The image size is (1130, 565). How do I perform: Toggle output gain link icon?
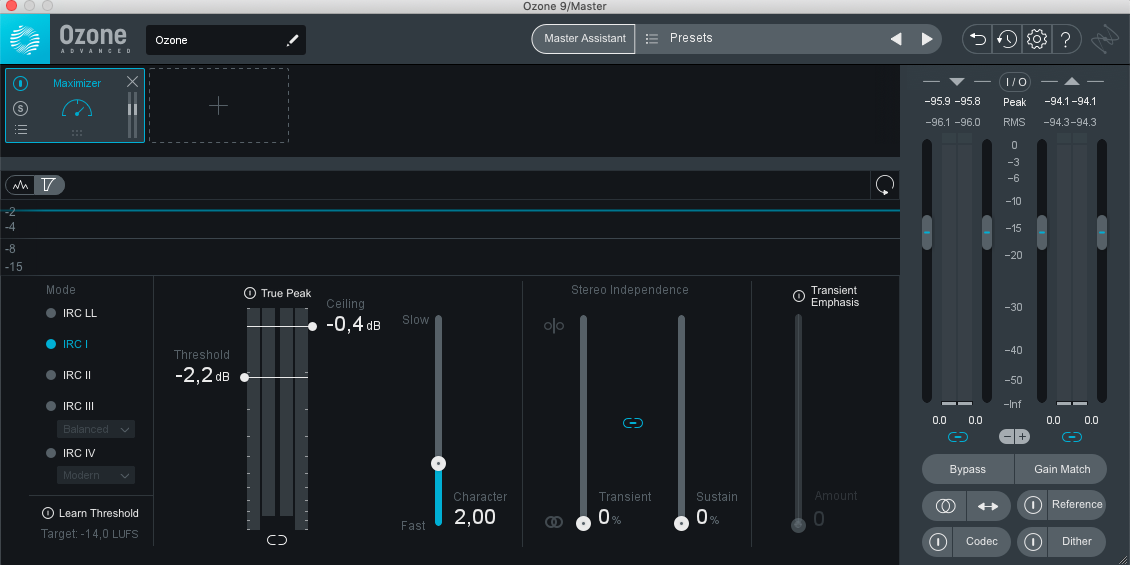1072,437
